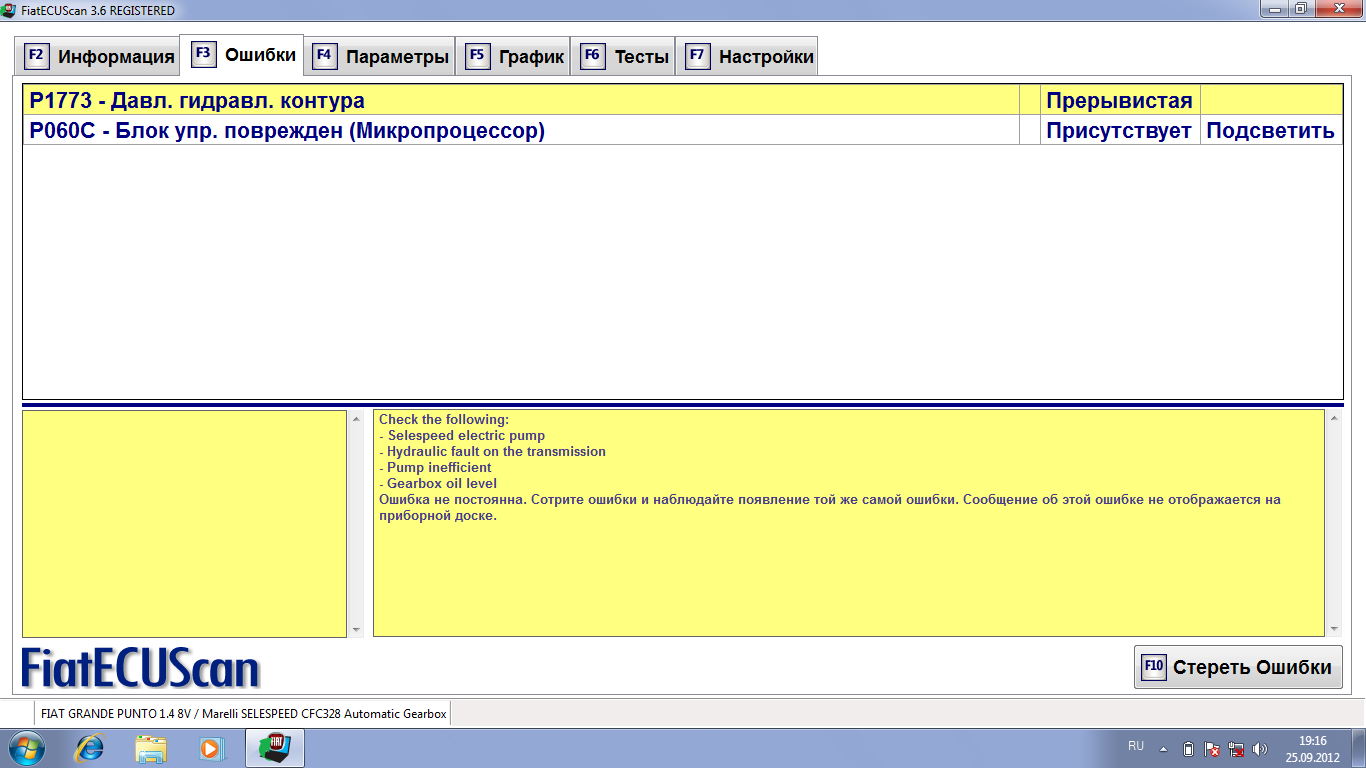This screenshot has height=768, width=1366.
Task: Open the График tab
Action: coord(514,57)
